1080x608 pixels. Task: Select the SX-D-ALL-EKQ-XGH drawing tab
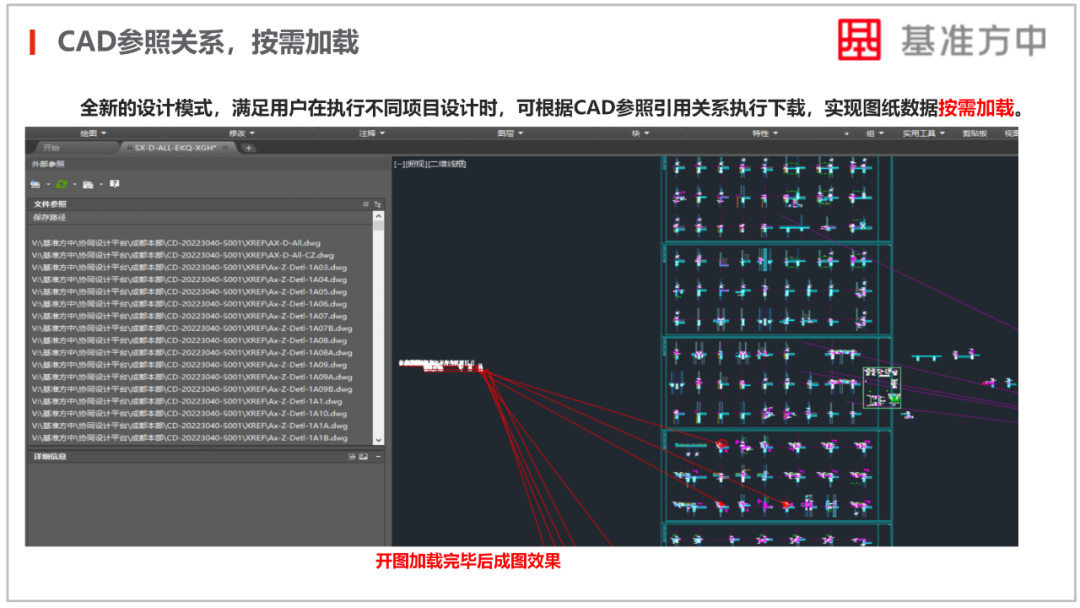pyautogui.click(x=175, y=146)
